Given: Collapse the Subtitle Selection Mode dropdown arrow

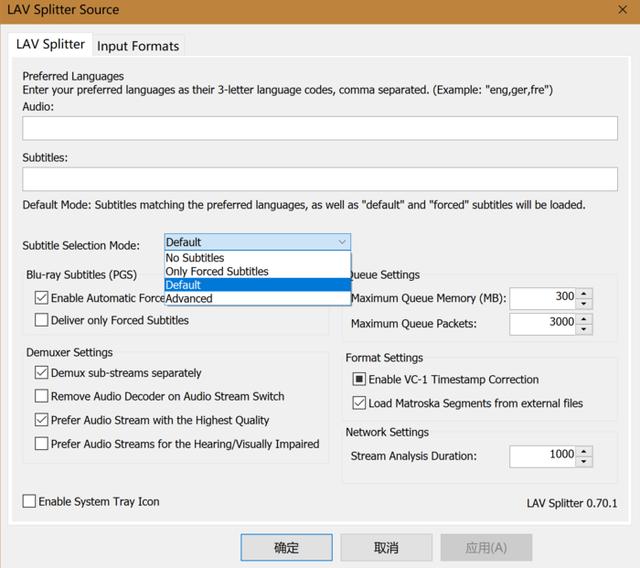Looking at the screenshot, I should coord(342,242).
